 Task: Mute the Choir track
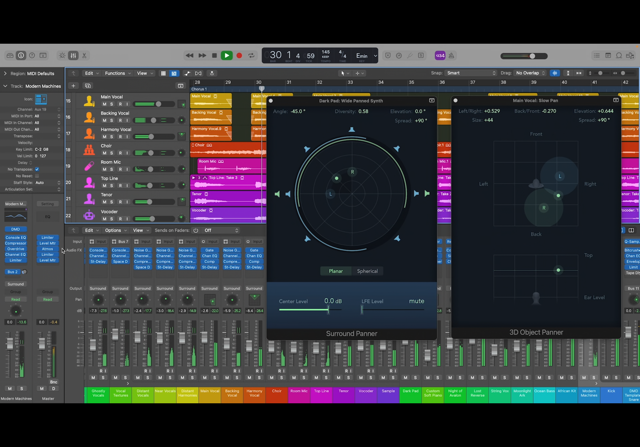pos(104,153)
